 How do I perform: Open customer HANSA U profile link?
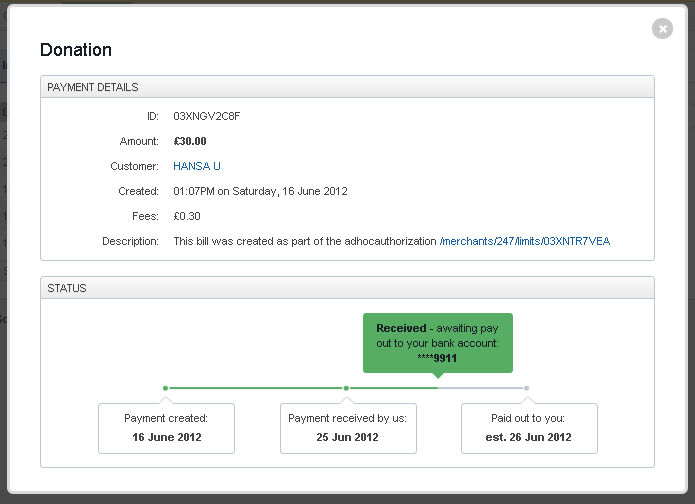(197, 166)
